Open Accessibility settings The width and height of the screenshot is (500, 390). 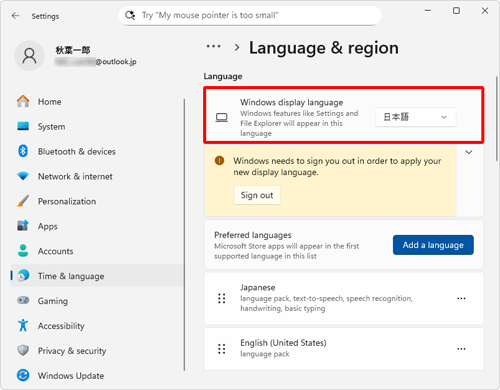click(97, 325)
